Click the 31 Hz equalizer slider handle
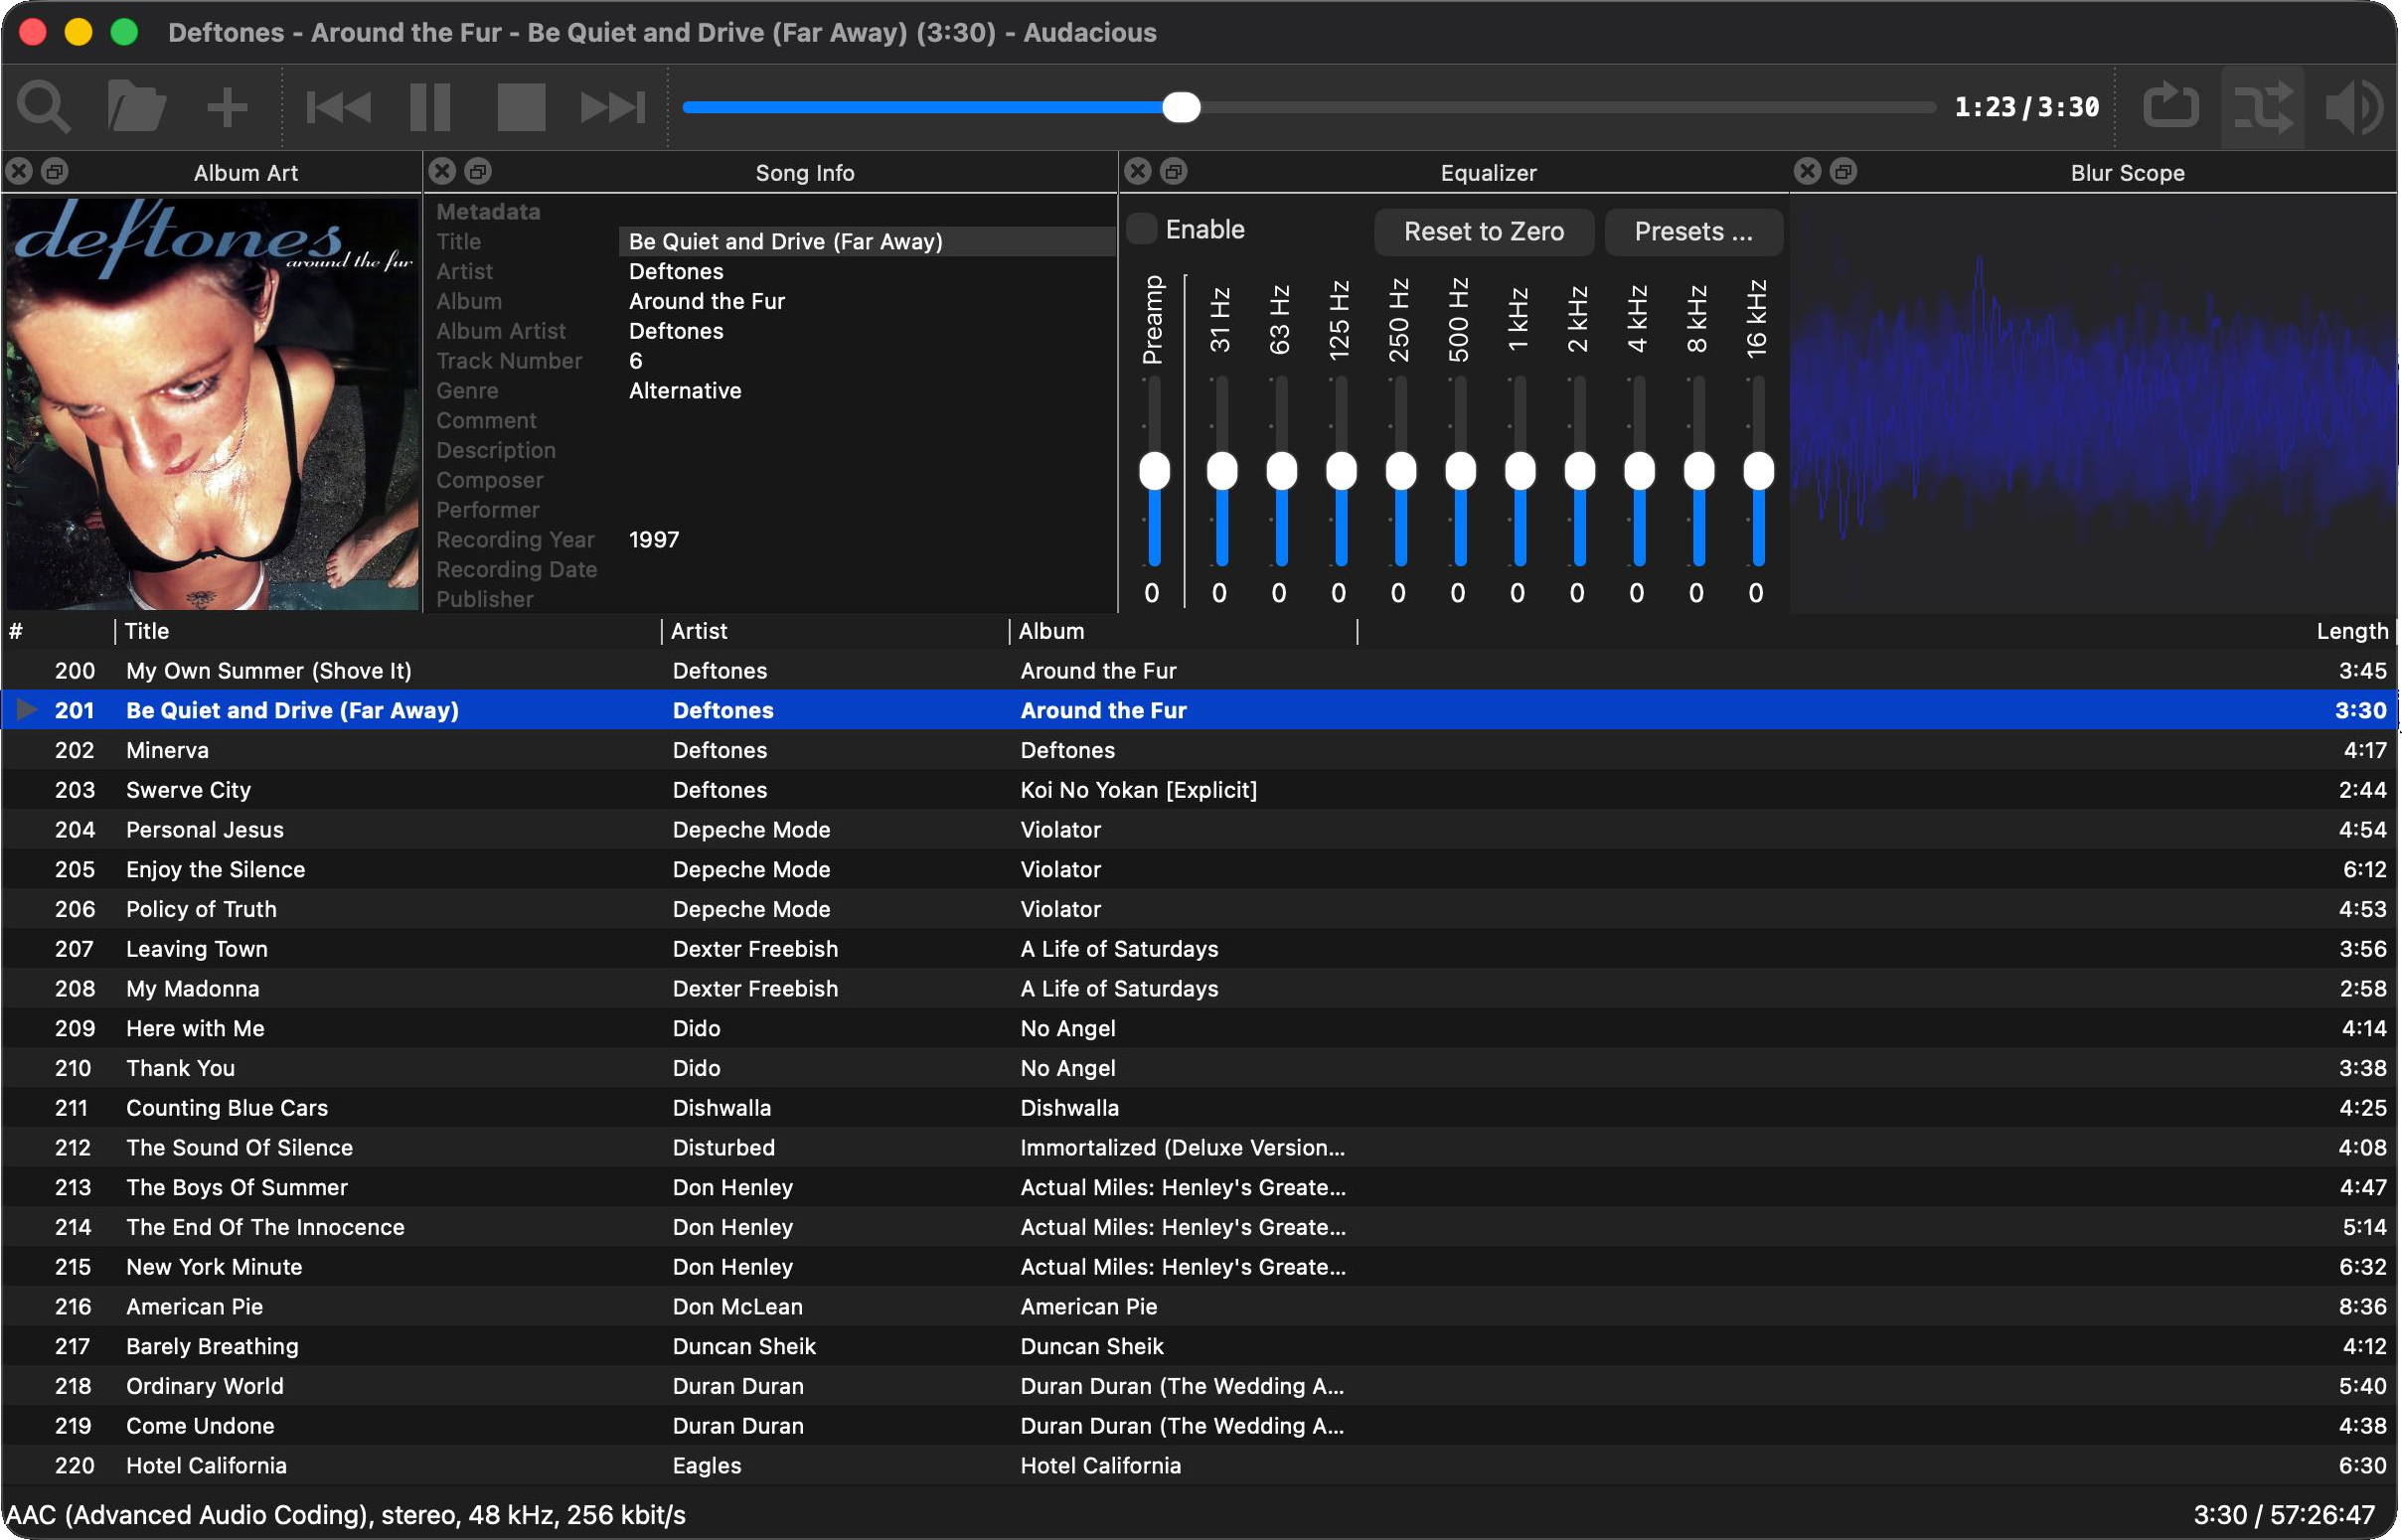This screenshot has width=2402, height=1540. 1222,471
